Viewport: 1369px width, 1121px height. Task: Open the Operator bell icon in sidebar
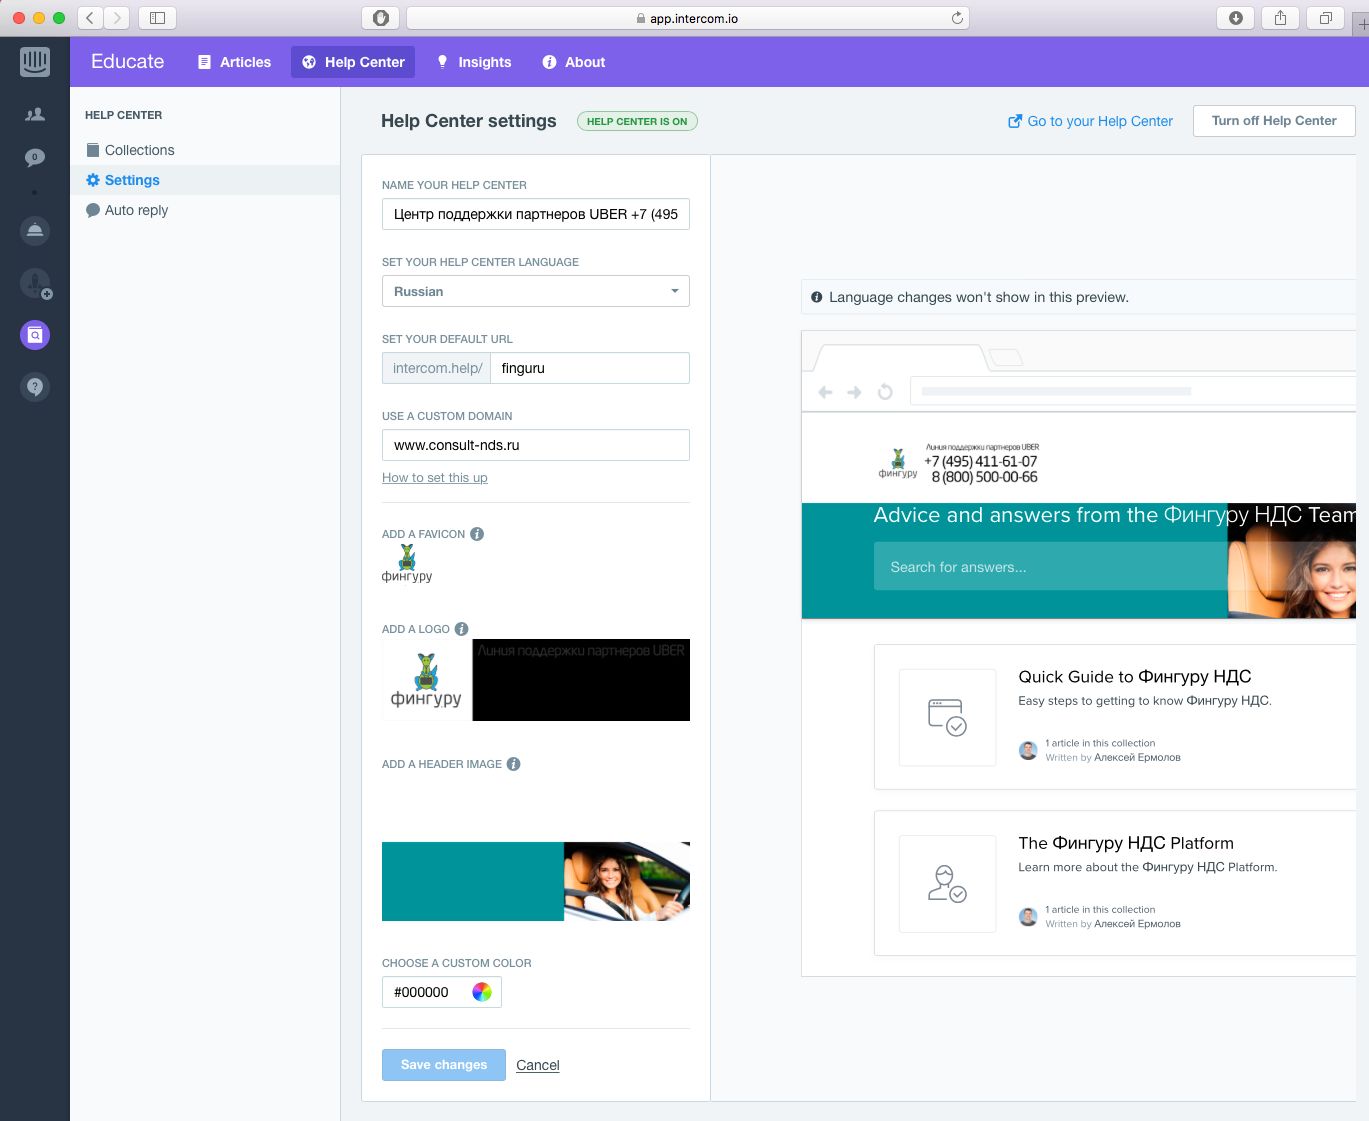click(x=35, y=231)
